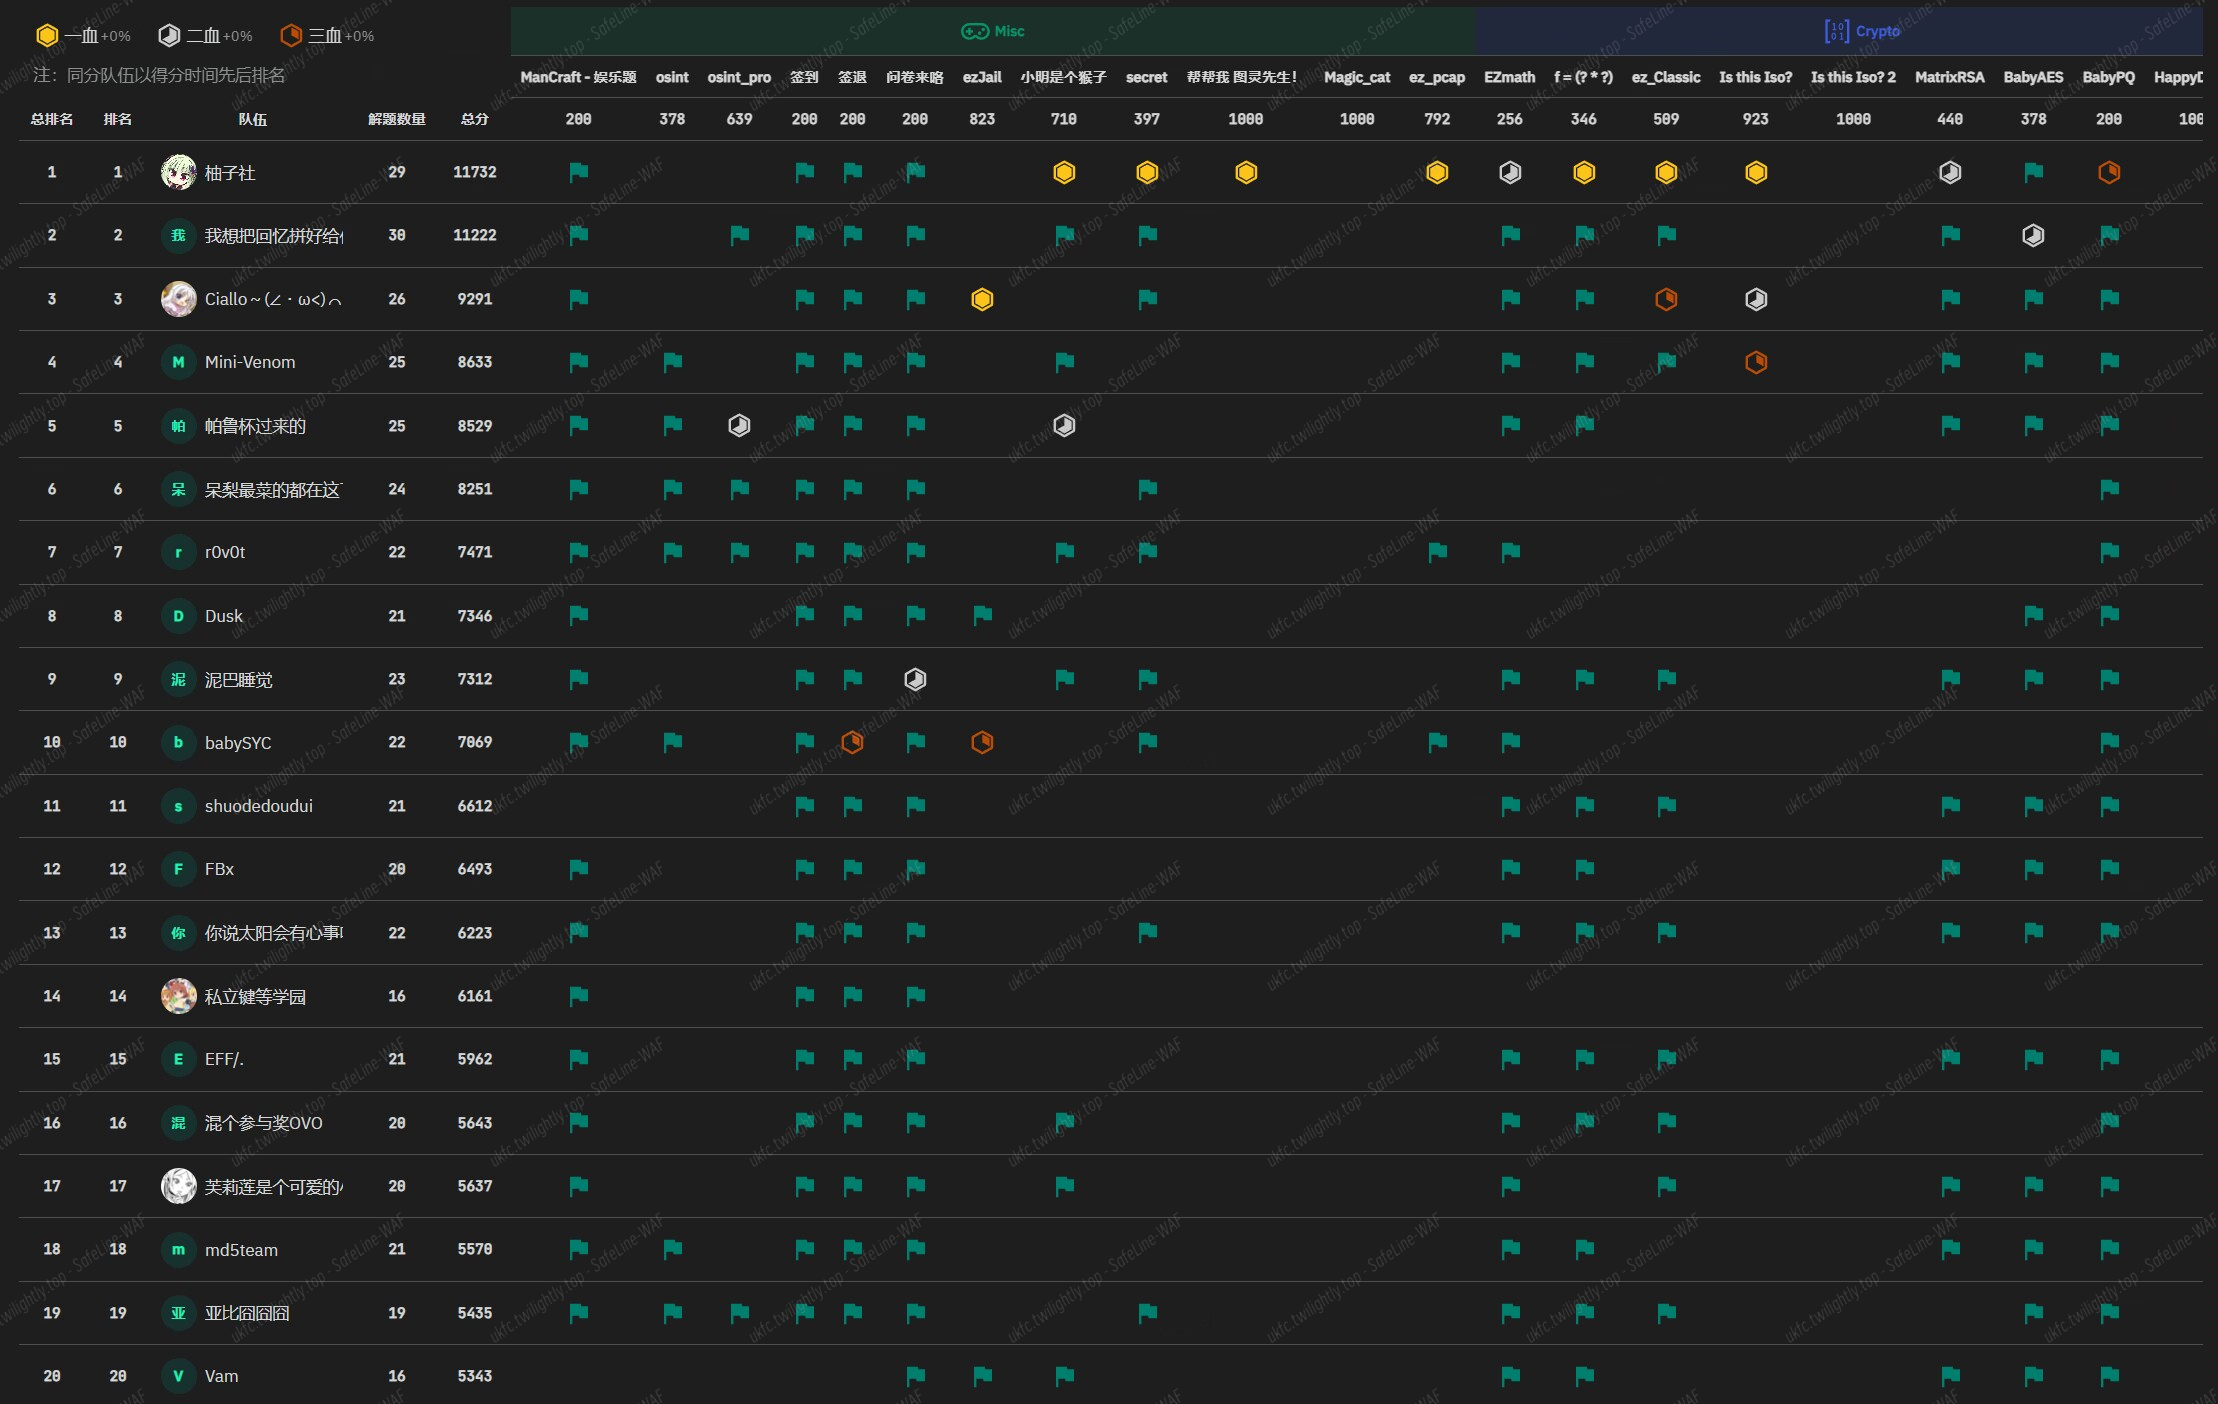Click Ciallo's gold first-blood badge for ezJail

pyautogui.click(x=982, y=299)
